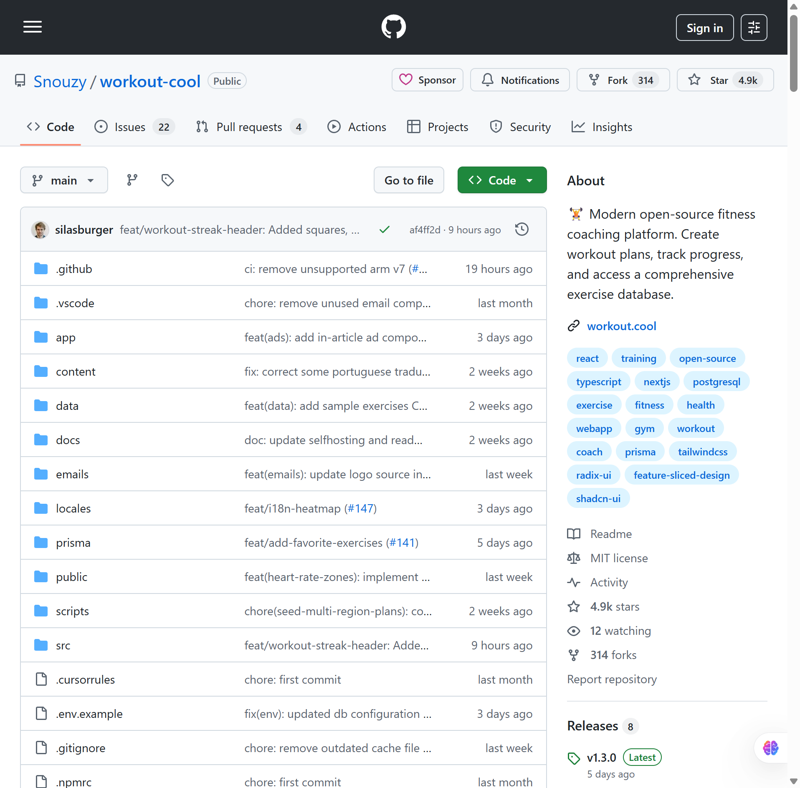Image resolution: width=800 pixels, height=788 pixels.
Task: Switch to the Code tab
Action: pos(51,127)
